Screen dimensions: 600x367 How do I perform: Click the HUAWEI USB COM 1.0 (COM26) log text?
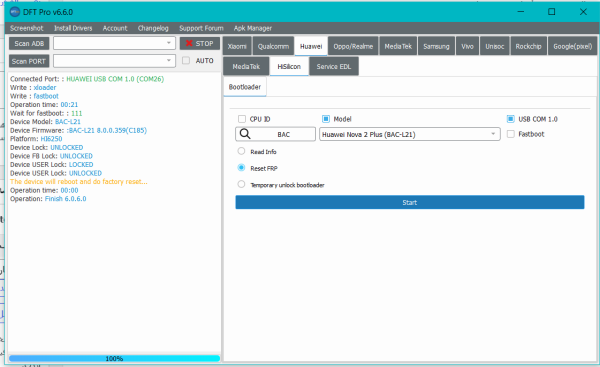pos(115,79)
